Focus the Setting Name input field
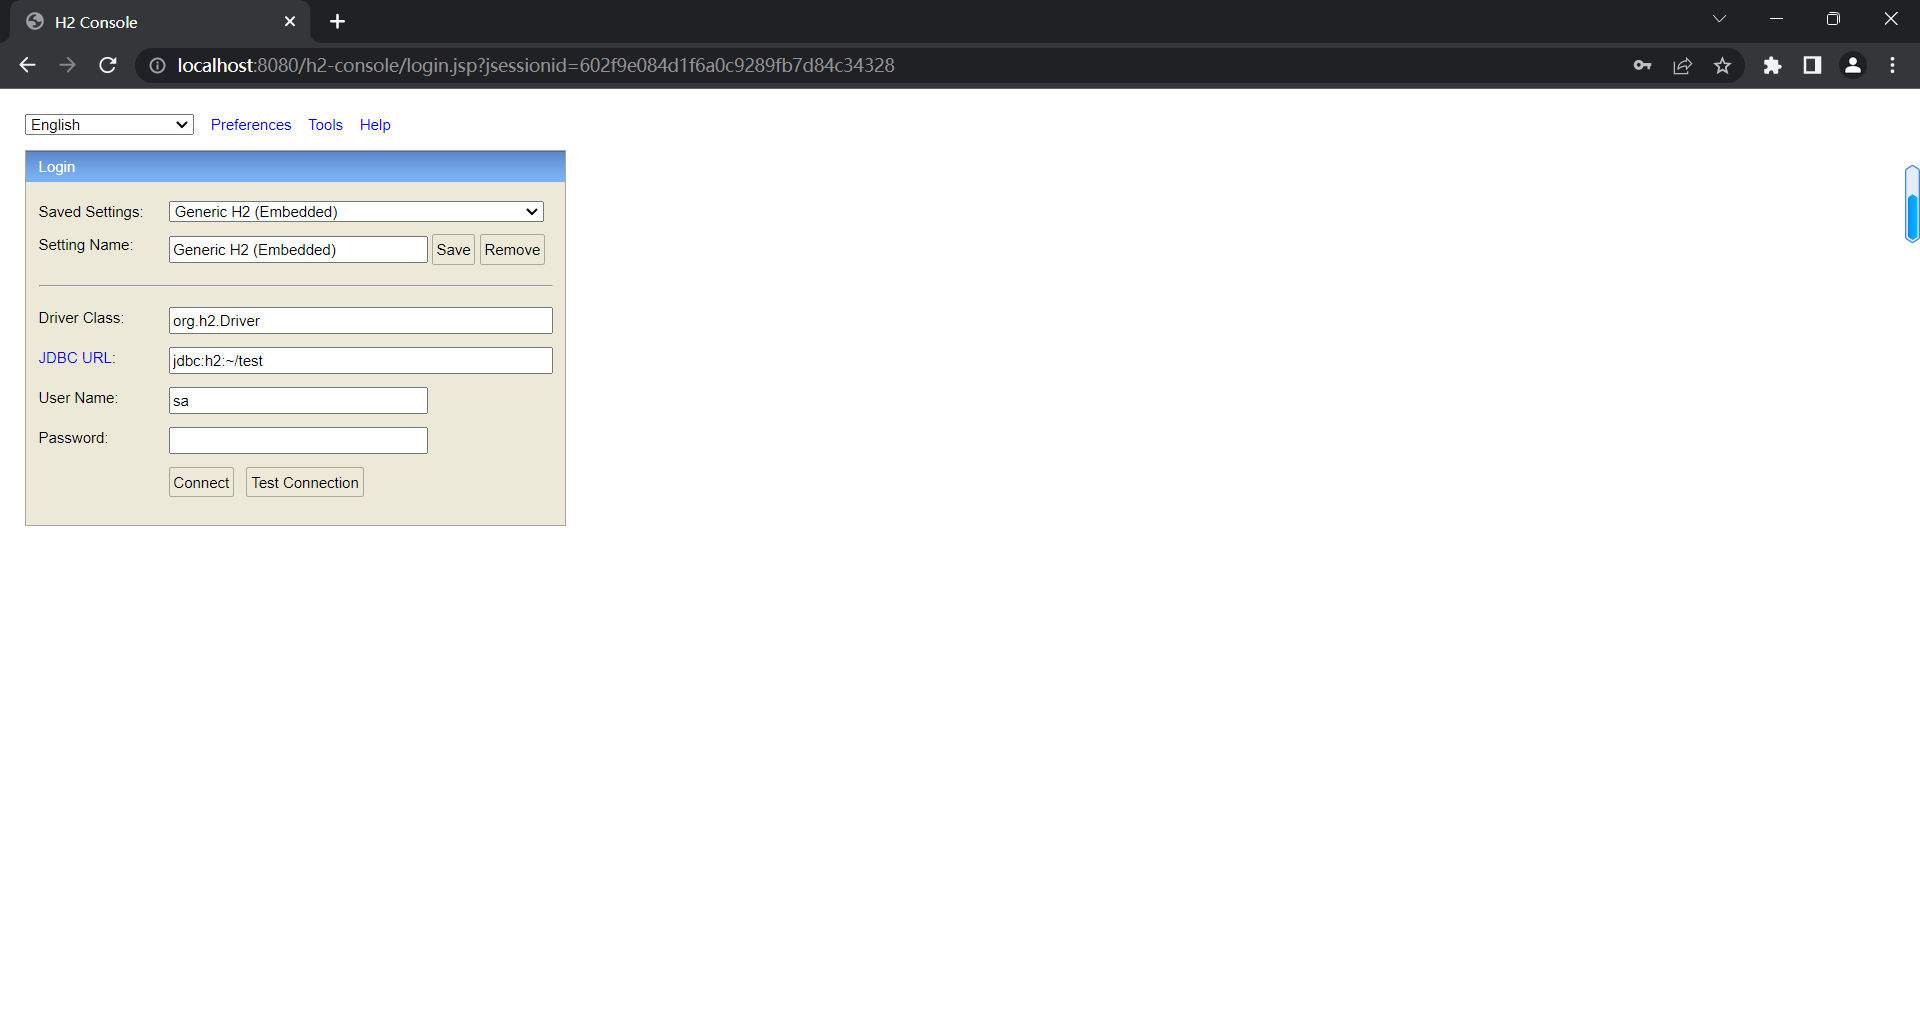The width and height of the screenshot is (1920, 1020). pyautogui.click(x=298, y=249)
